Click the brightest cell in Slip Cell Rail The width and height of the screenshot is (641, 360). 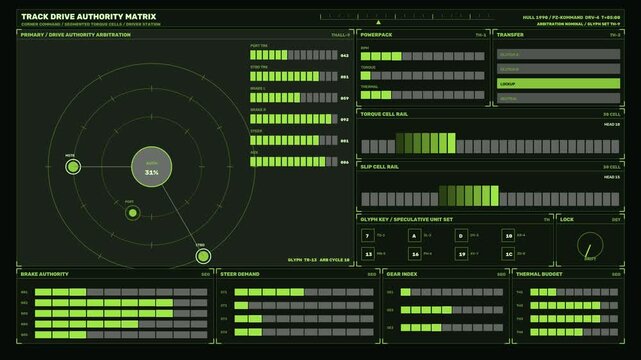[x=494, y=196]
